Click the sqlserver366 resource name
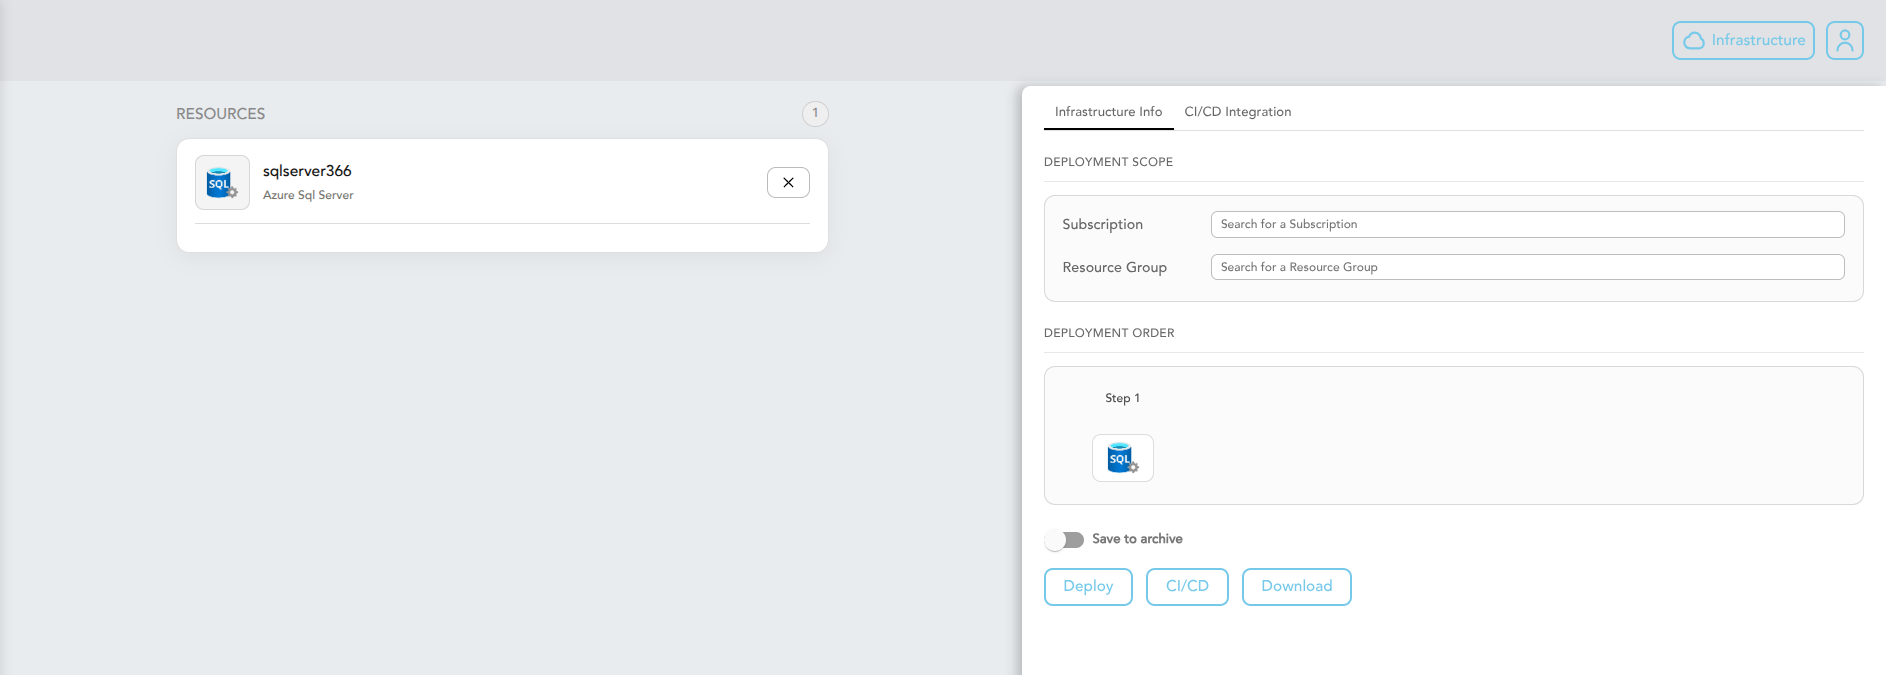Viewport: 1886px width, 675px height. (x=307, y=171)
